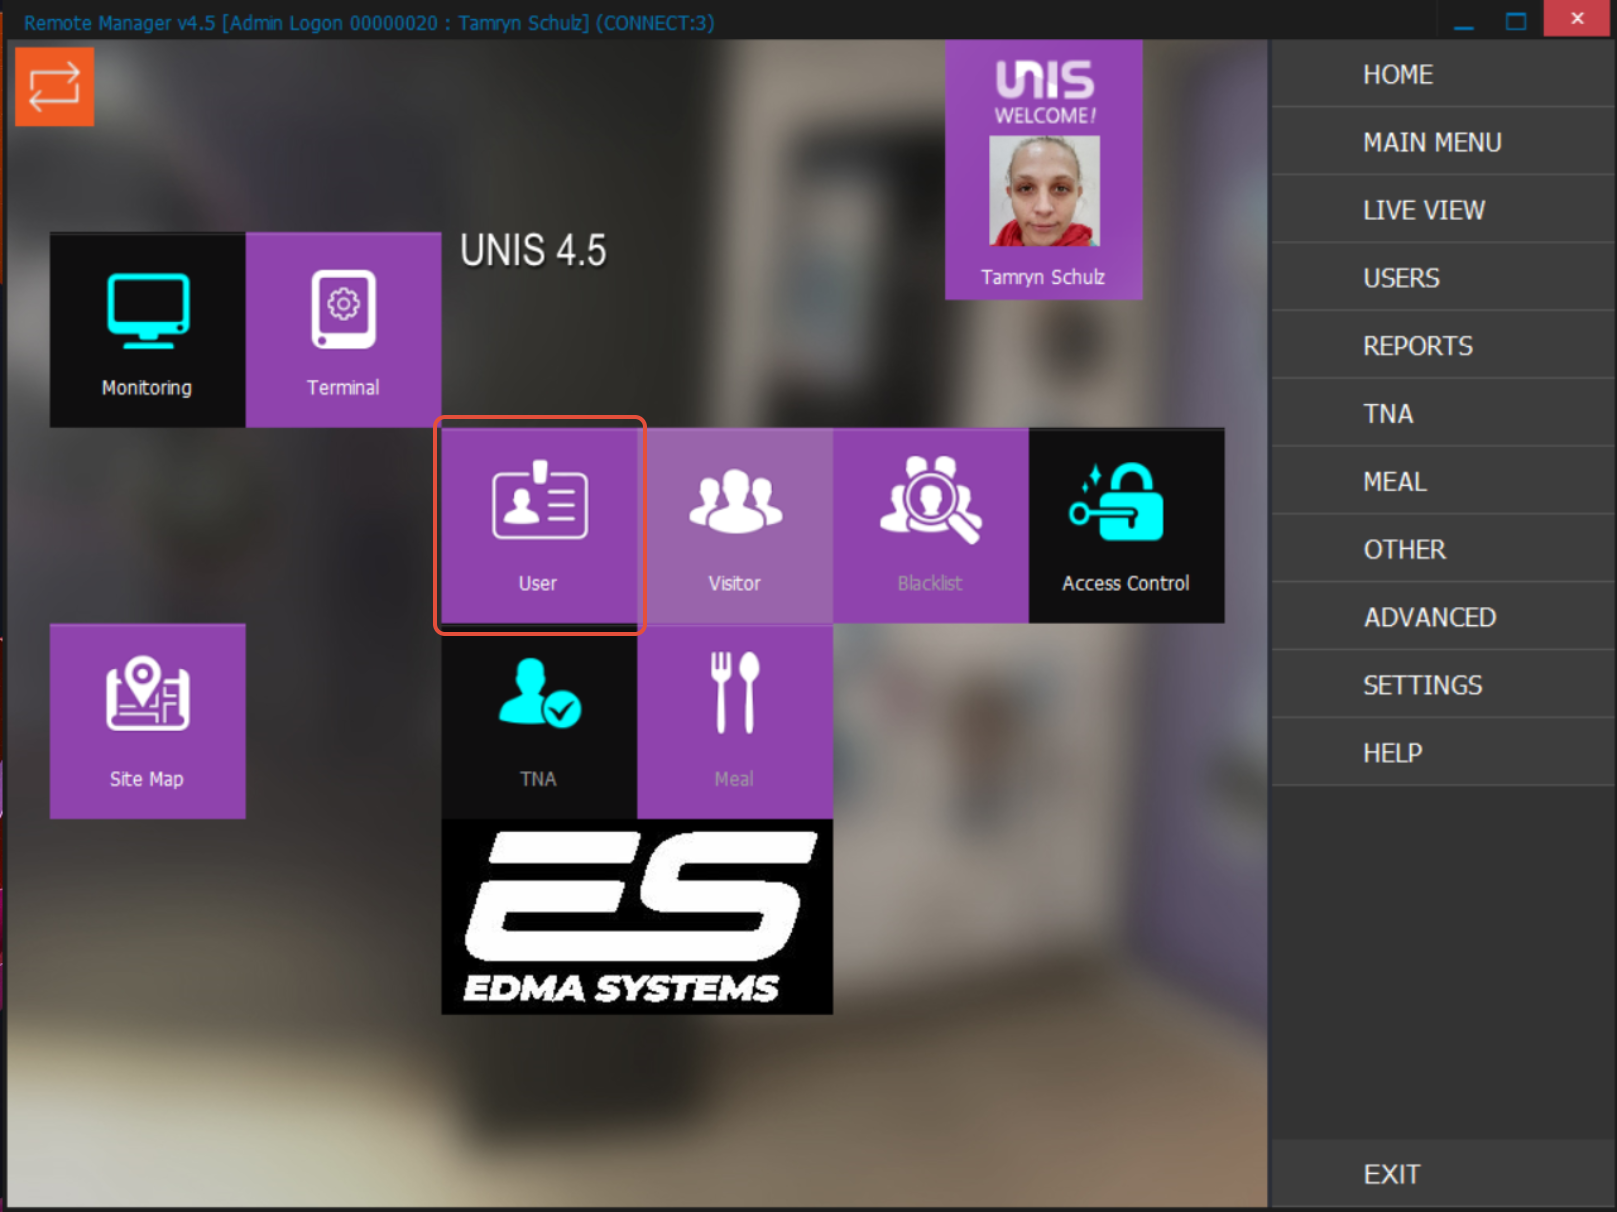Select SETTINGS in the side menu

(1444, 685)
